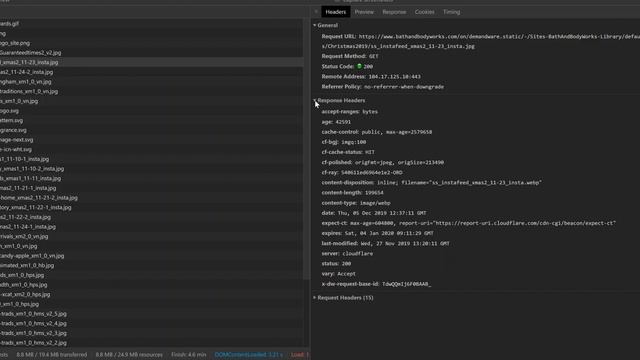Close the request details panel
640x360 pixels.
tap(316, 12)
